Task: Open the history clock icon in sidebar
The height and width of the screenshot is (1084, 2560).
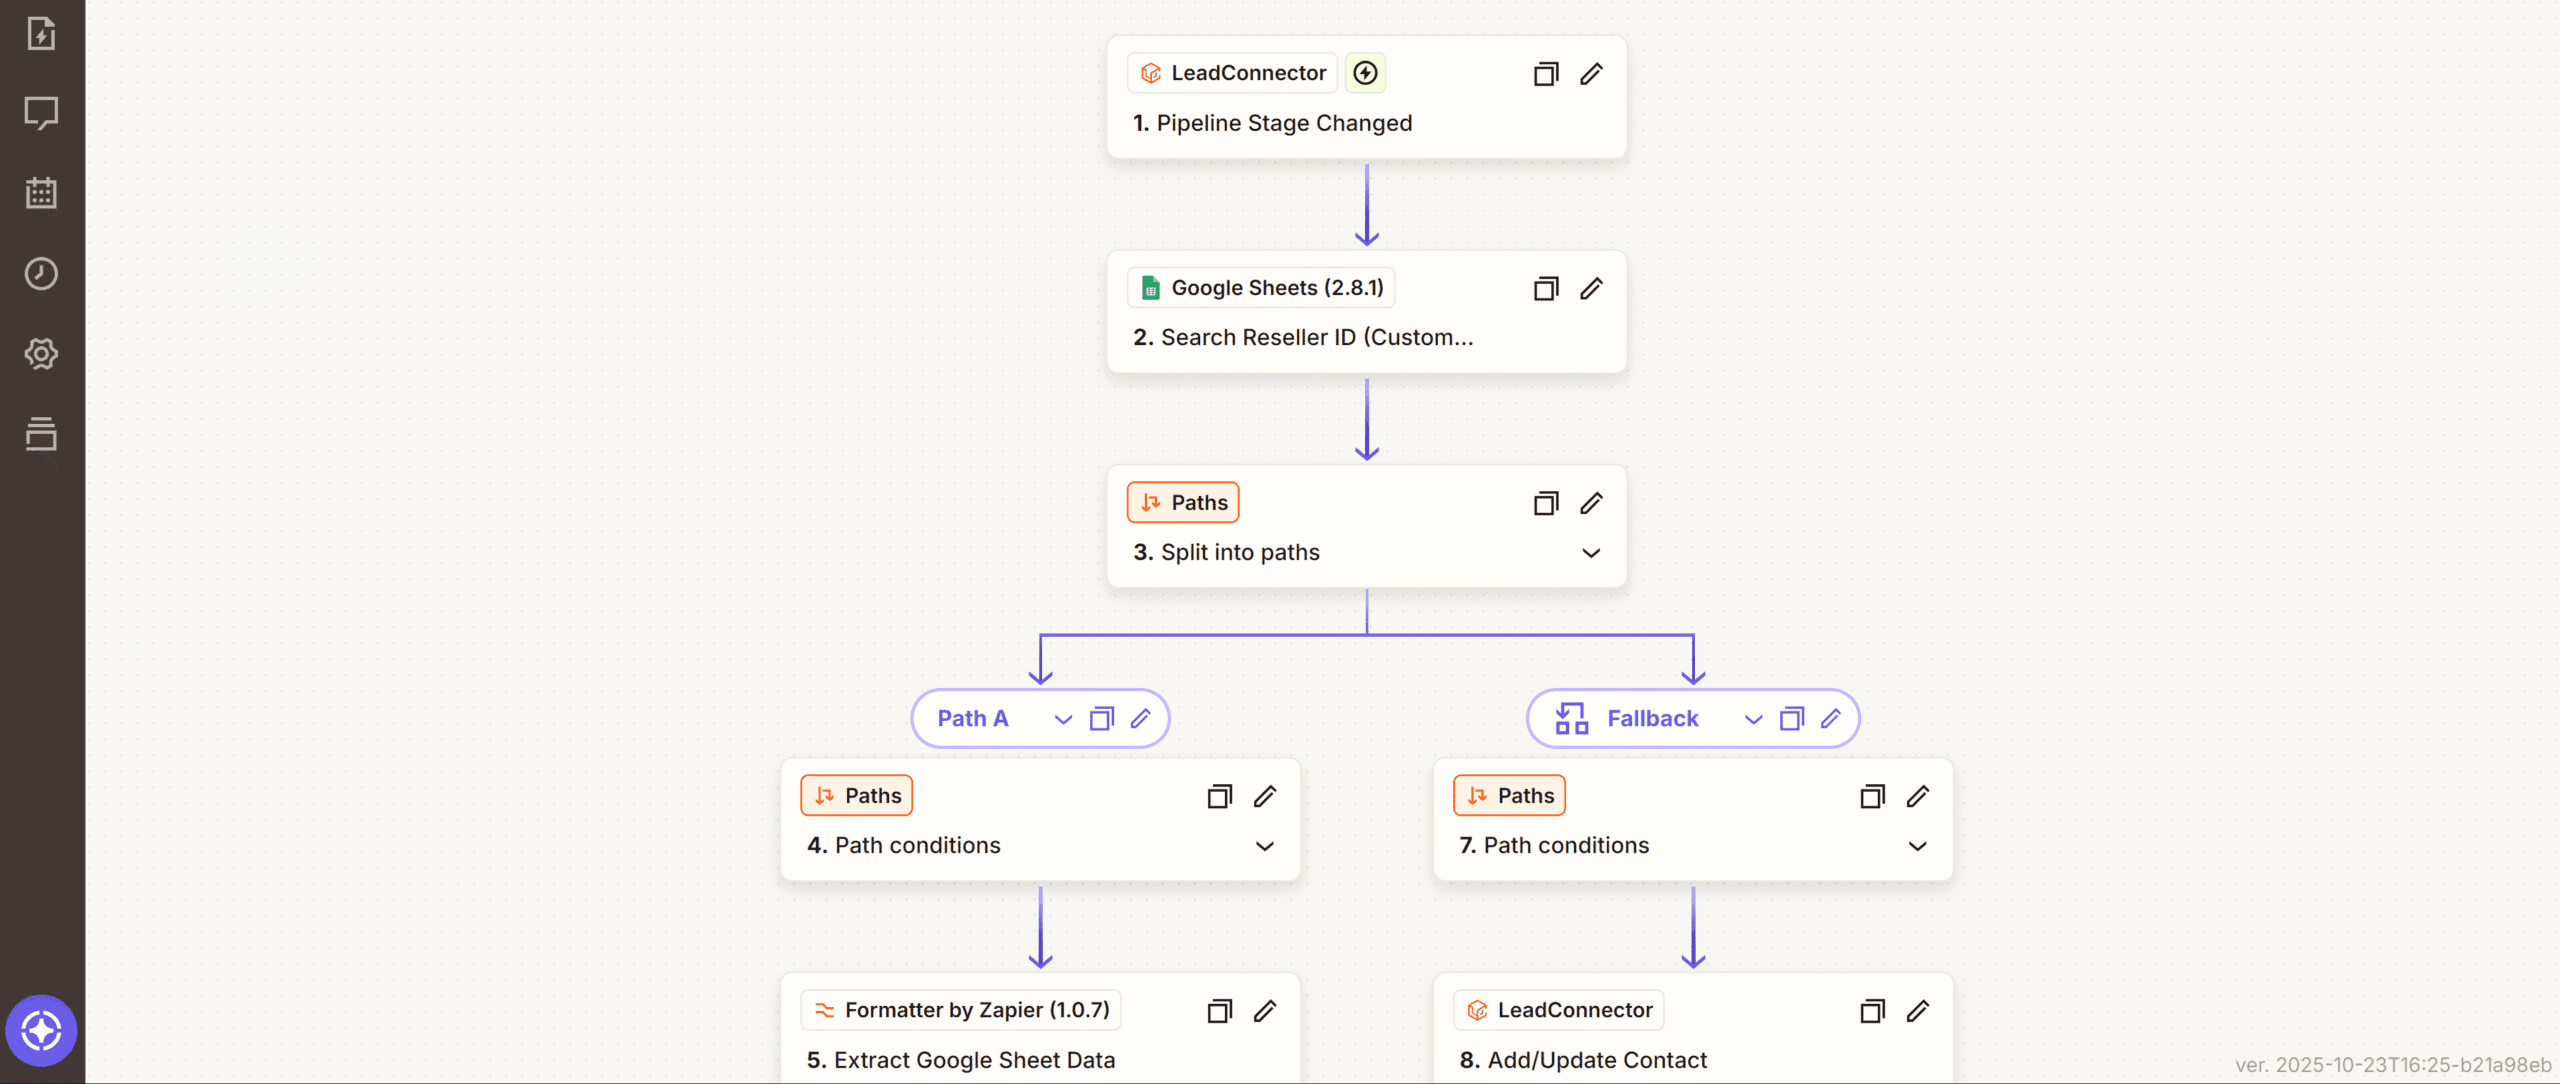Action: click(x=41, y=274)
